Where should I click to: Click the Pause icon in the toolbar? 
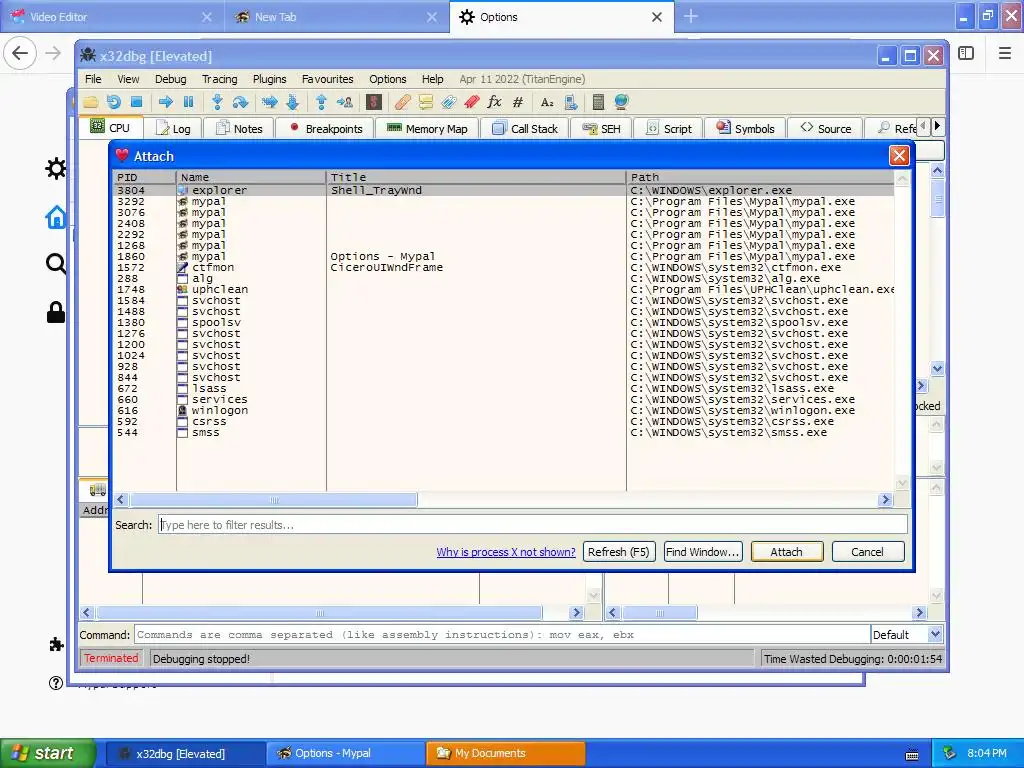[x=189, y=102]
